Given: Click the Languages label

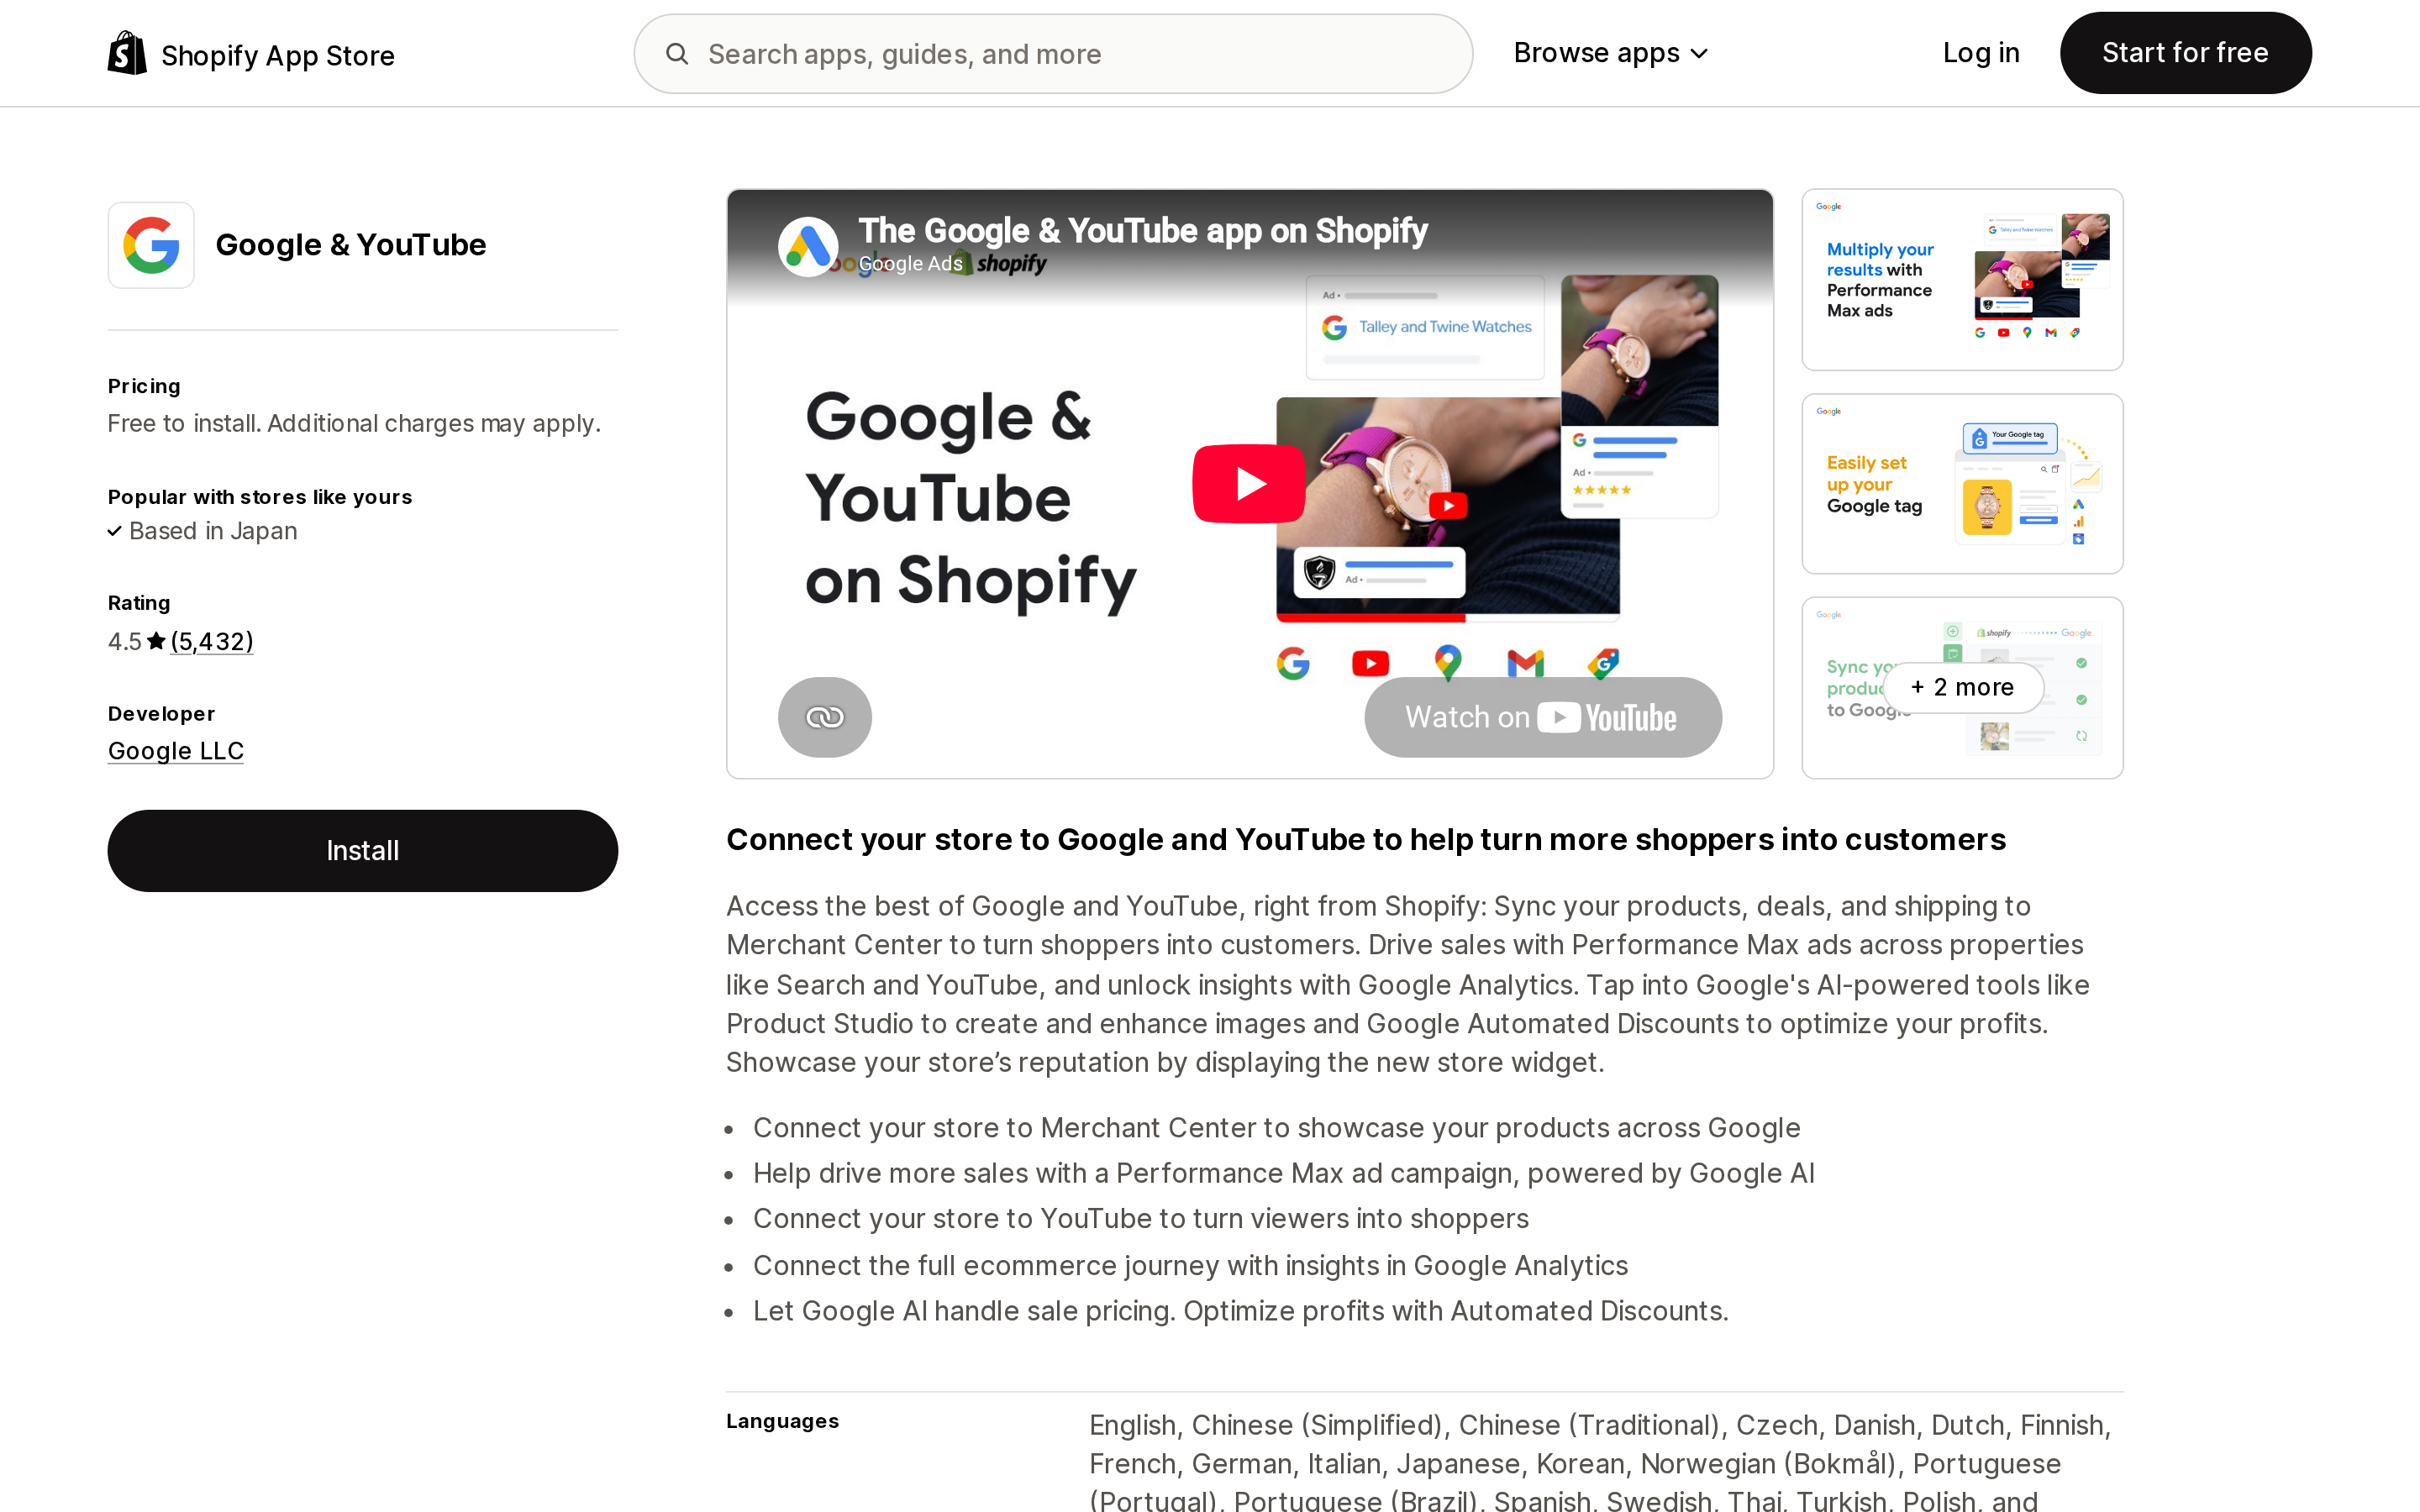Looking at the screenshot, I should click(783, 1421).
